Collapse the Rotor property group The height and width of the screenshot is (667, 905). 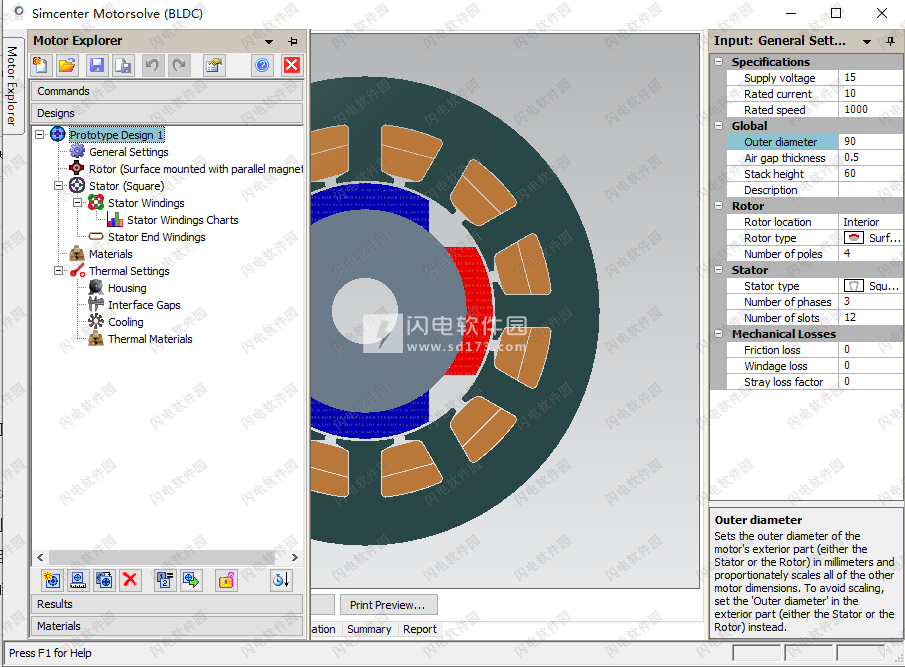point(719,205)
